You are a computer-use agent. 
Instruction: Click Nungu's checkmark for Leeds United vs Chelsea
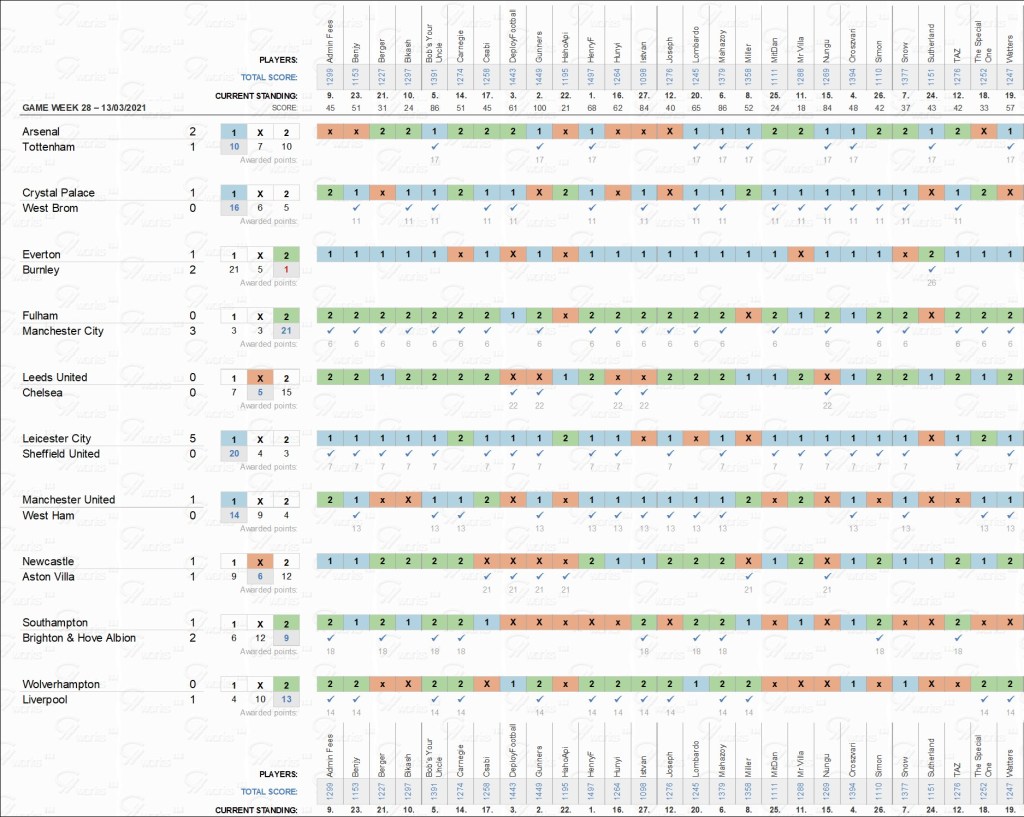click(827, 393)
